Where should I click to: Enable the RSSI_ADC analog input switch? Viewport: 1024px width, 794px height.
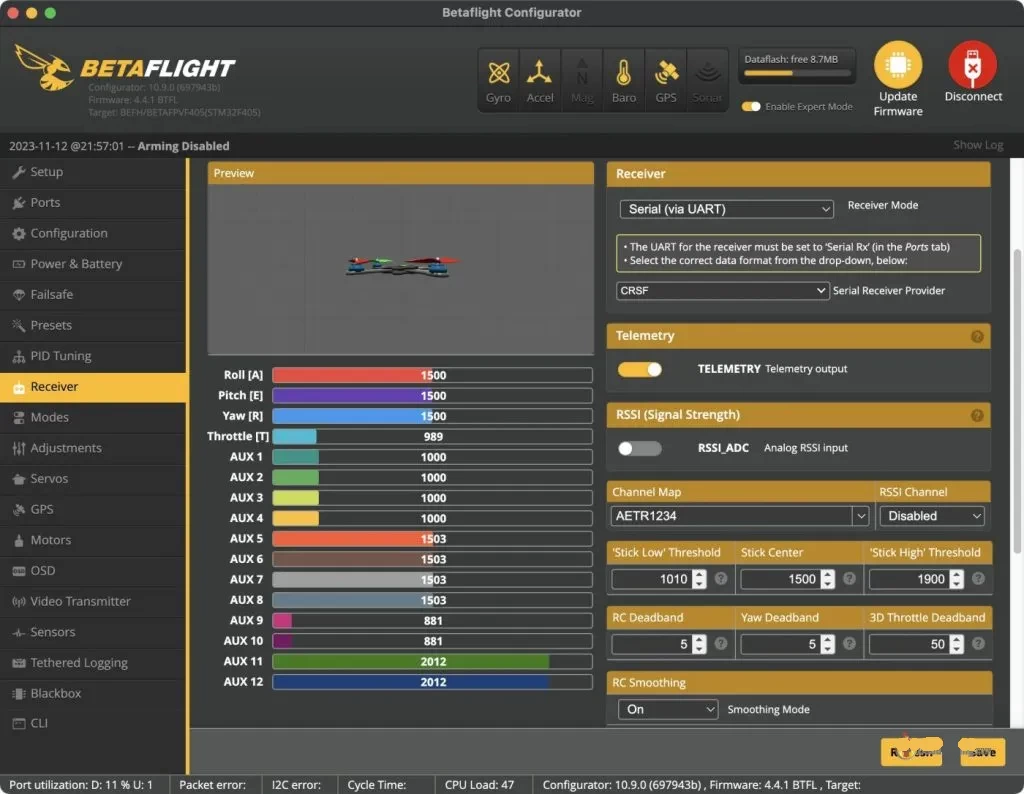click(640, 449)
